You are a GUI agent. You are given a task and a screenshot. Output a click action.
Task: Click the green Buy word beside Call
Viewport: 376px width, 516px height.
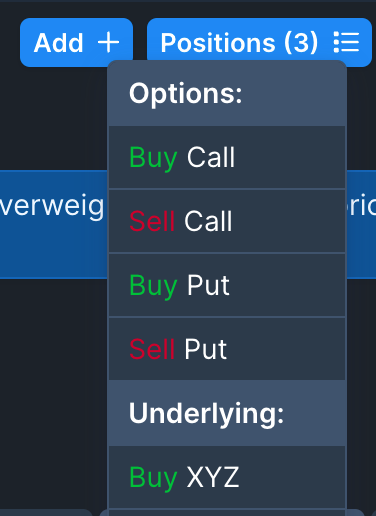(153, 158)
